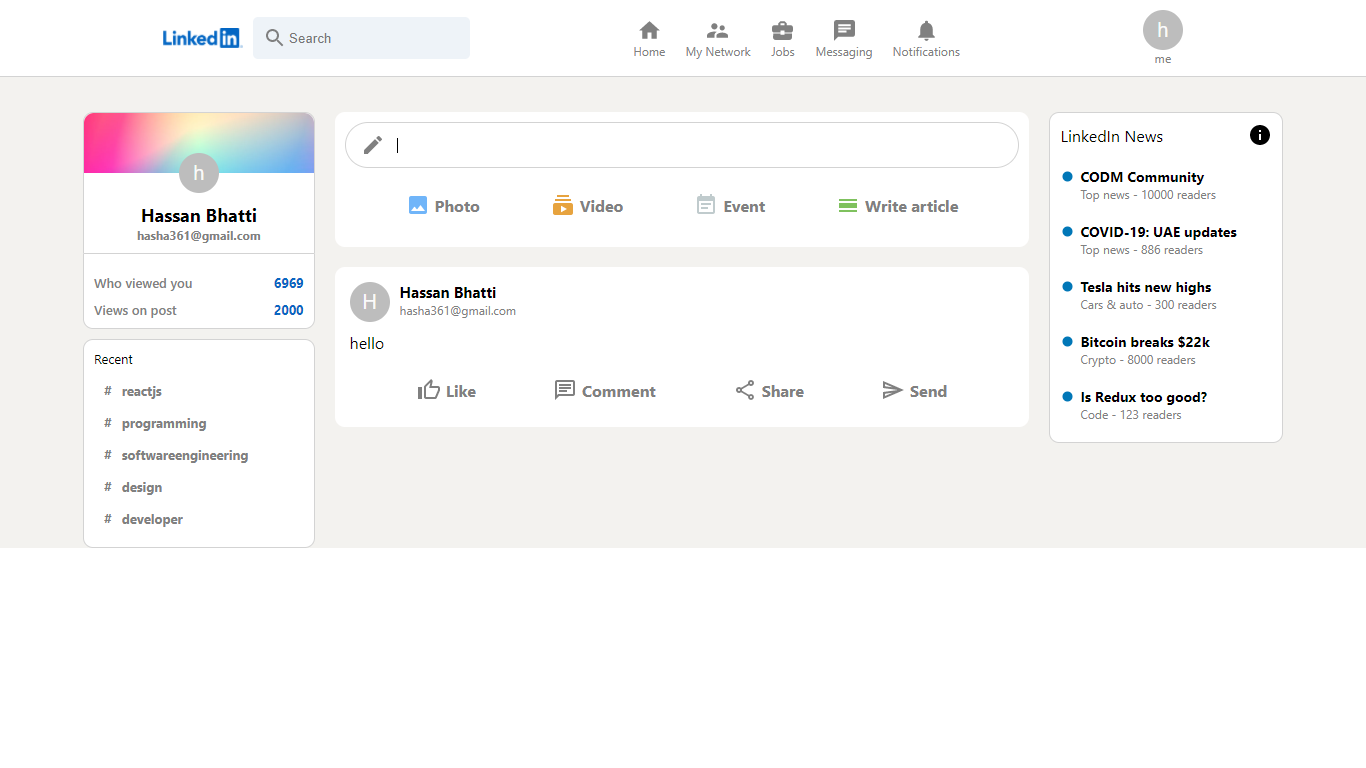This screenshot has height=768, width=1366.
Task: Click the Video icon
Action: click(563, 205)
